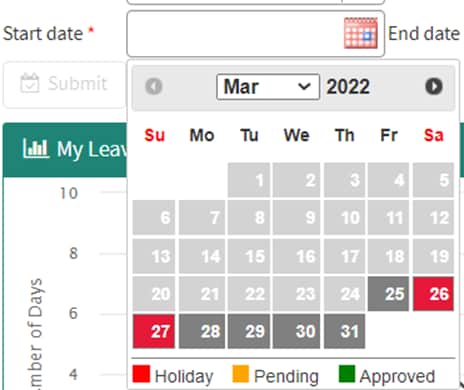Click the Submit calendar check icon
Screen dimensions: 464x390
tap(30, 83)
